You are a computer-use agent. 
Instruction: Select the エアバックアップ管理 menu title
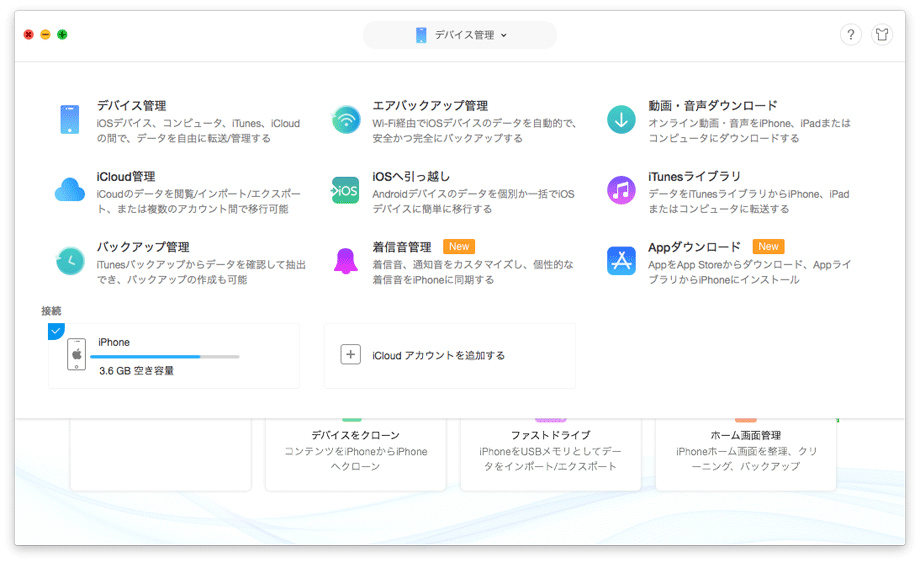430,106
